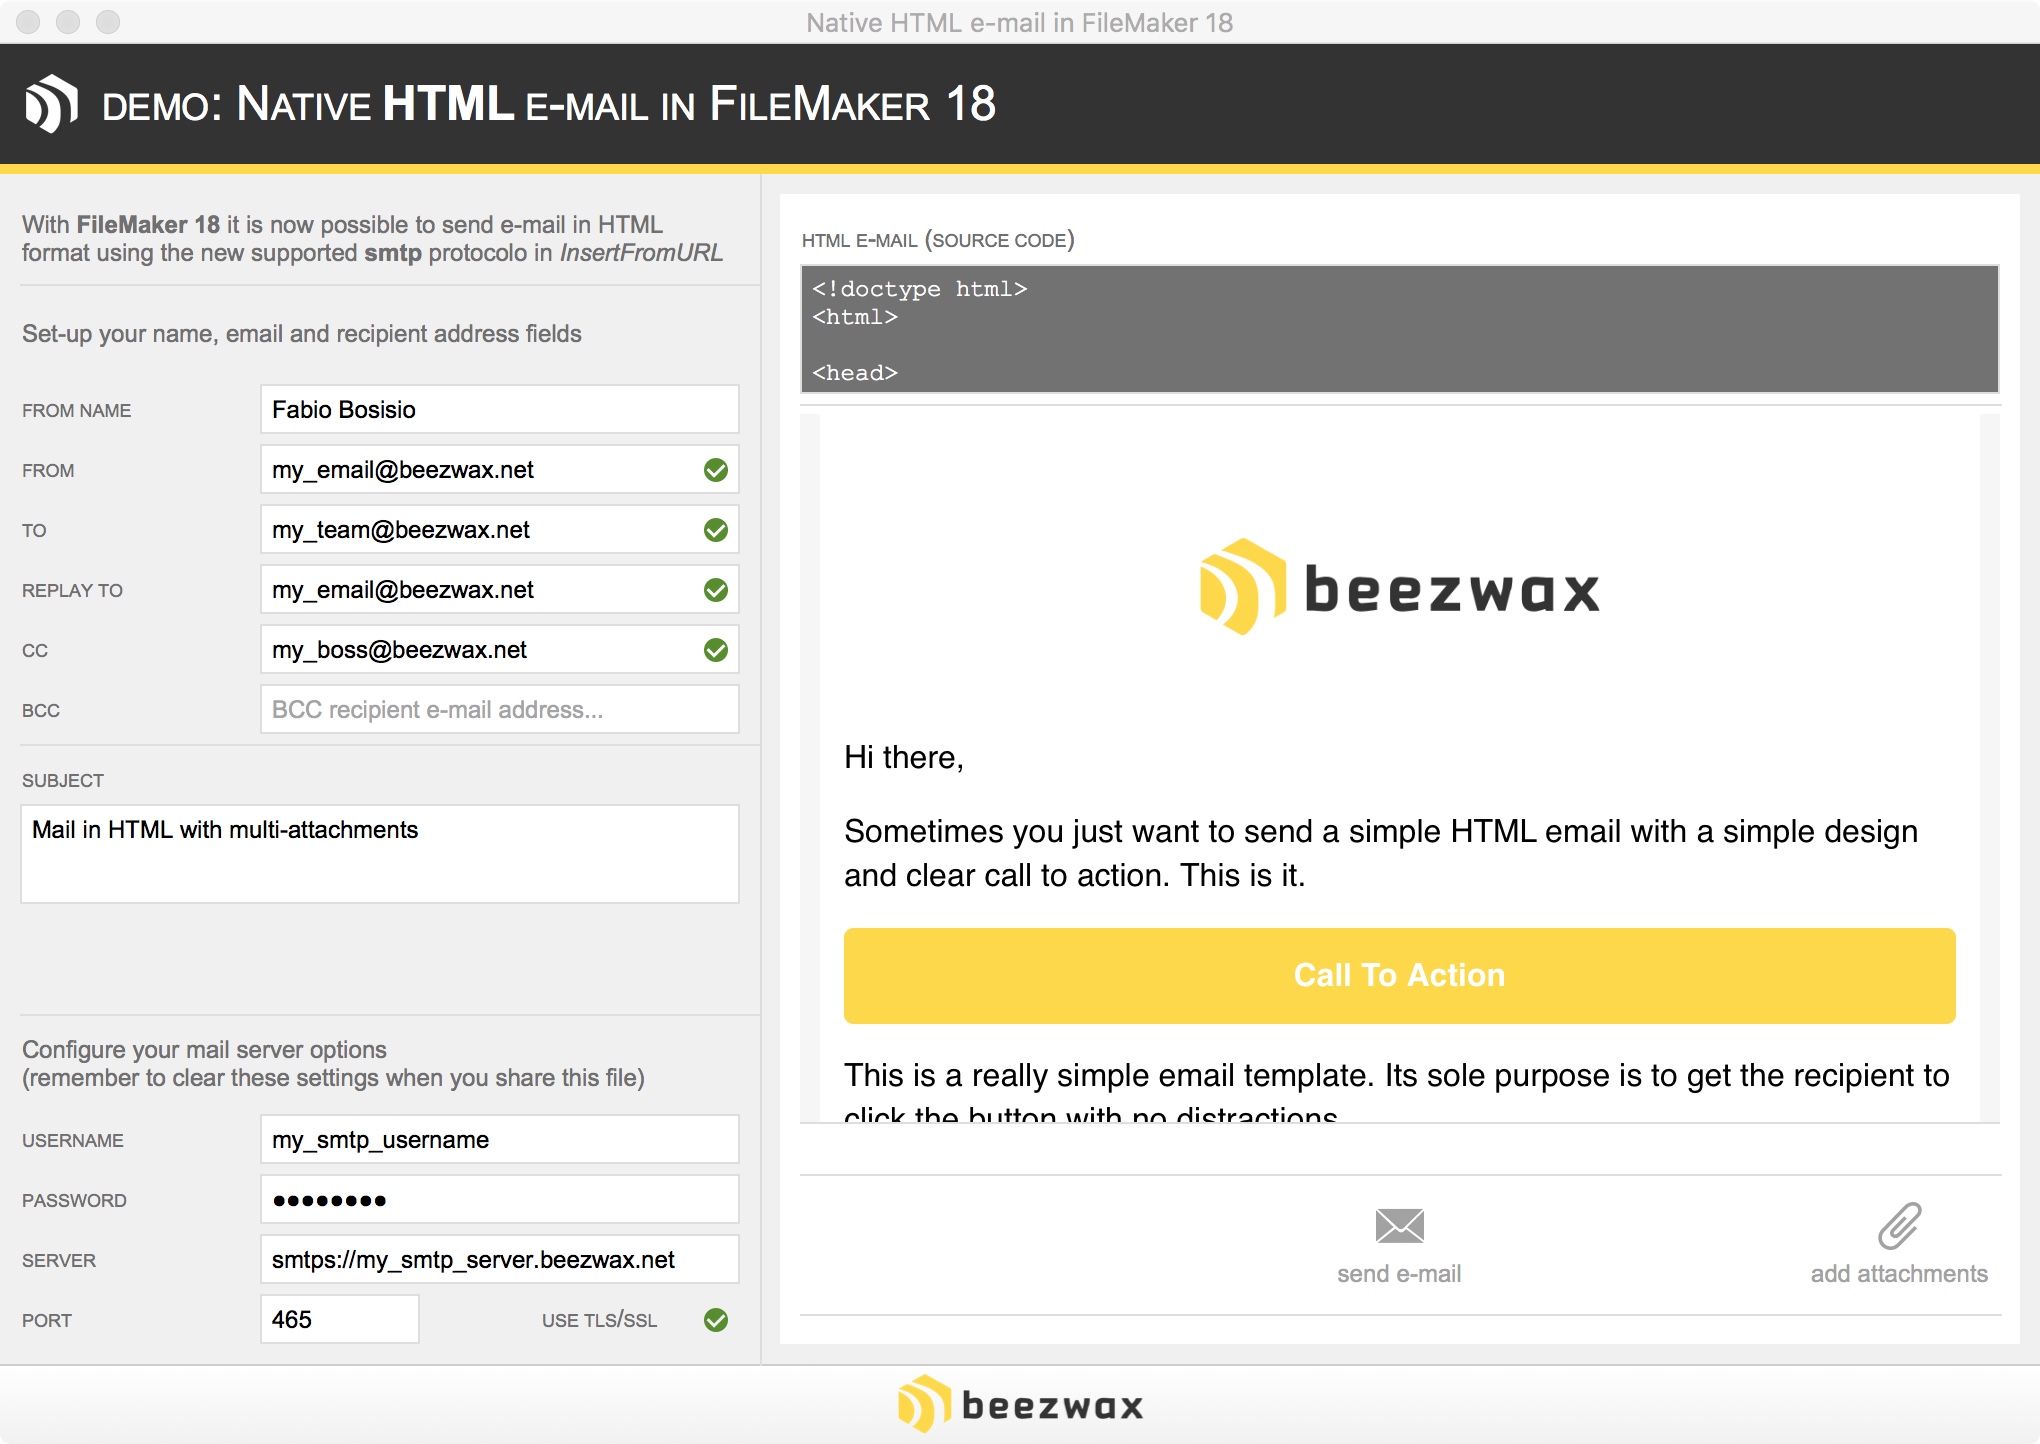Viewport: 2040px width, 1444px height.
Task: Click the Beezwax logo in the dark header
Action: coord(52,103)
